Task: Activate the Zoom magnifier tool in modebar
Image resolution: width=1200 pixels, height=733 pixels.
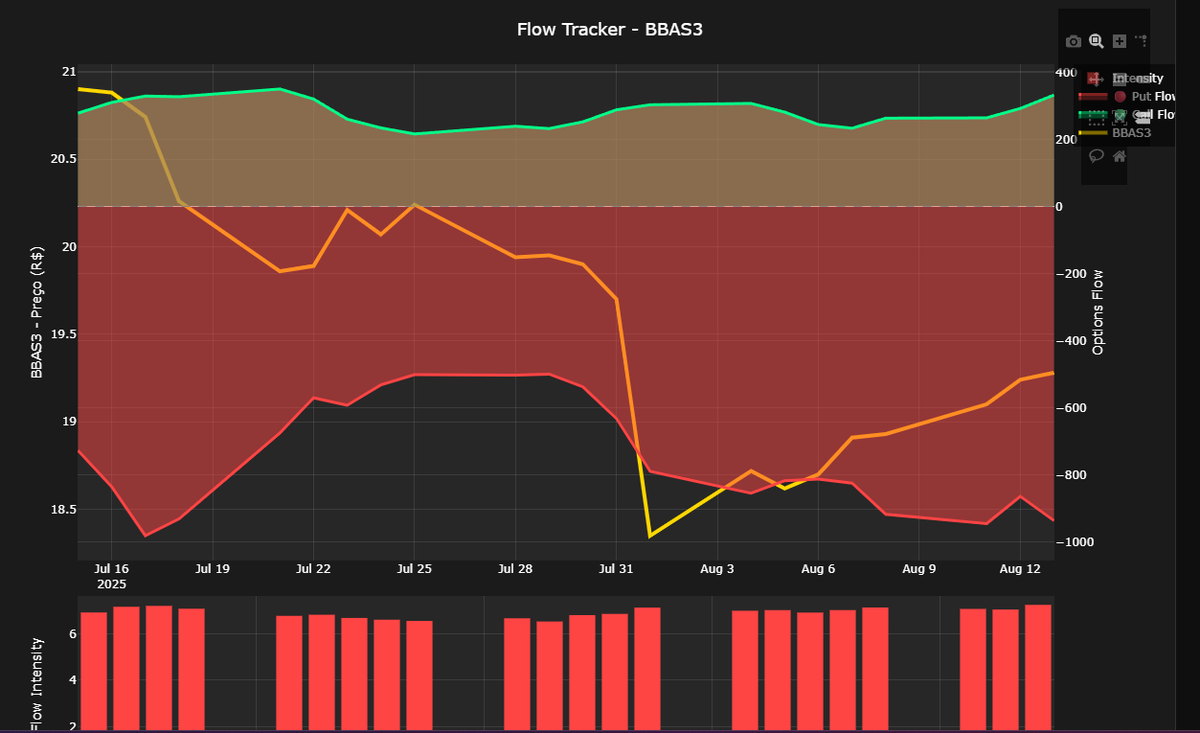Action: point(1096,41)
